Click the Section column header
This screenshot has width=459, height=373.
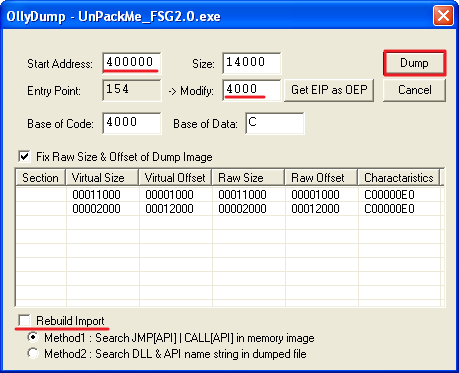[41, 178]
